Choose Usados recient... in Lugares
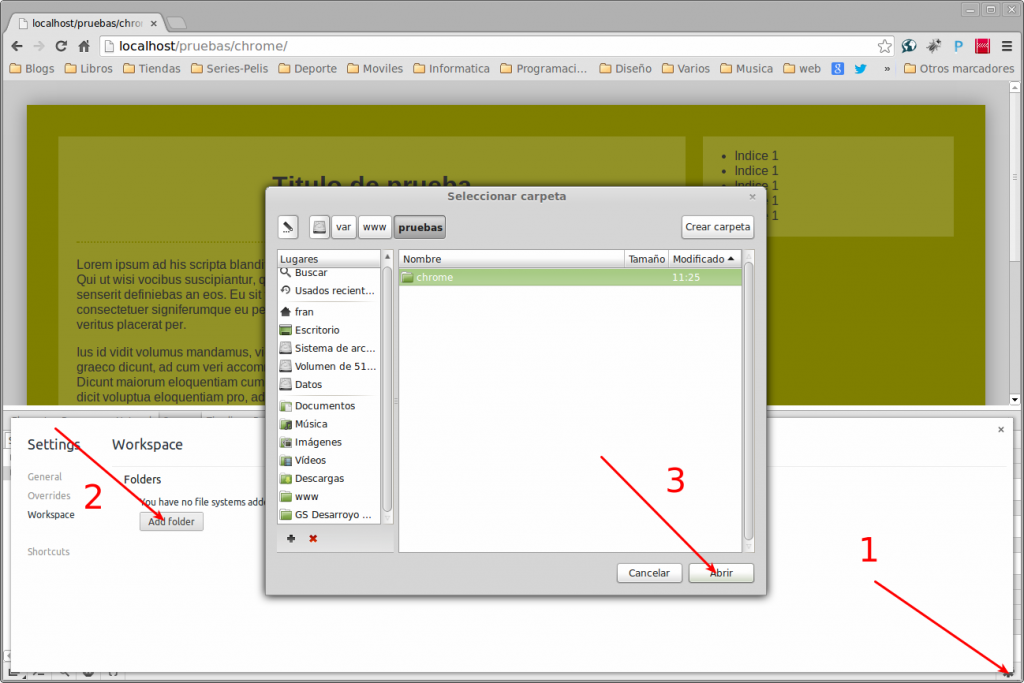The height and width of the screenshot is (683, 1024). pos(328,291)
